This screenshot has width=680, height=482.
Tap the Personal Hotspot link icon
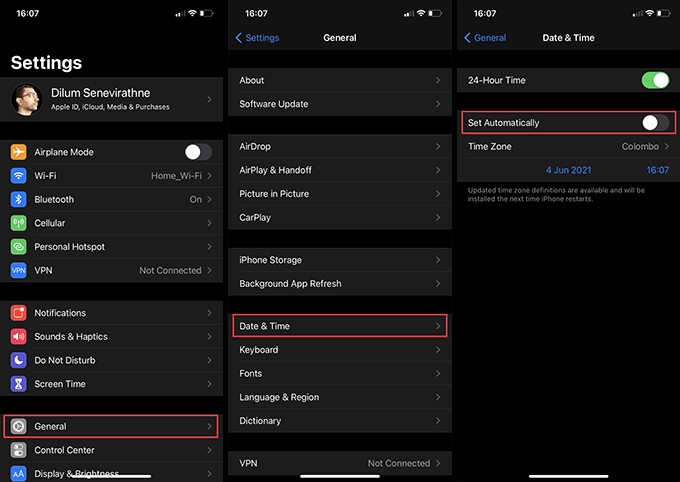(x=18, y=246)
